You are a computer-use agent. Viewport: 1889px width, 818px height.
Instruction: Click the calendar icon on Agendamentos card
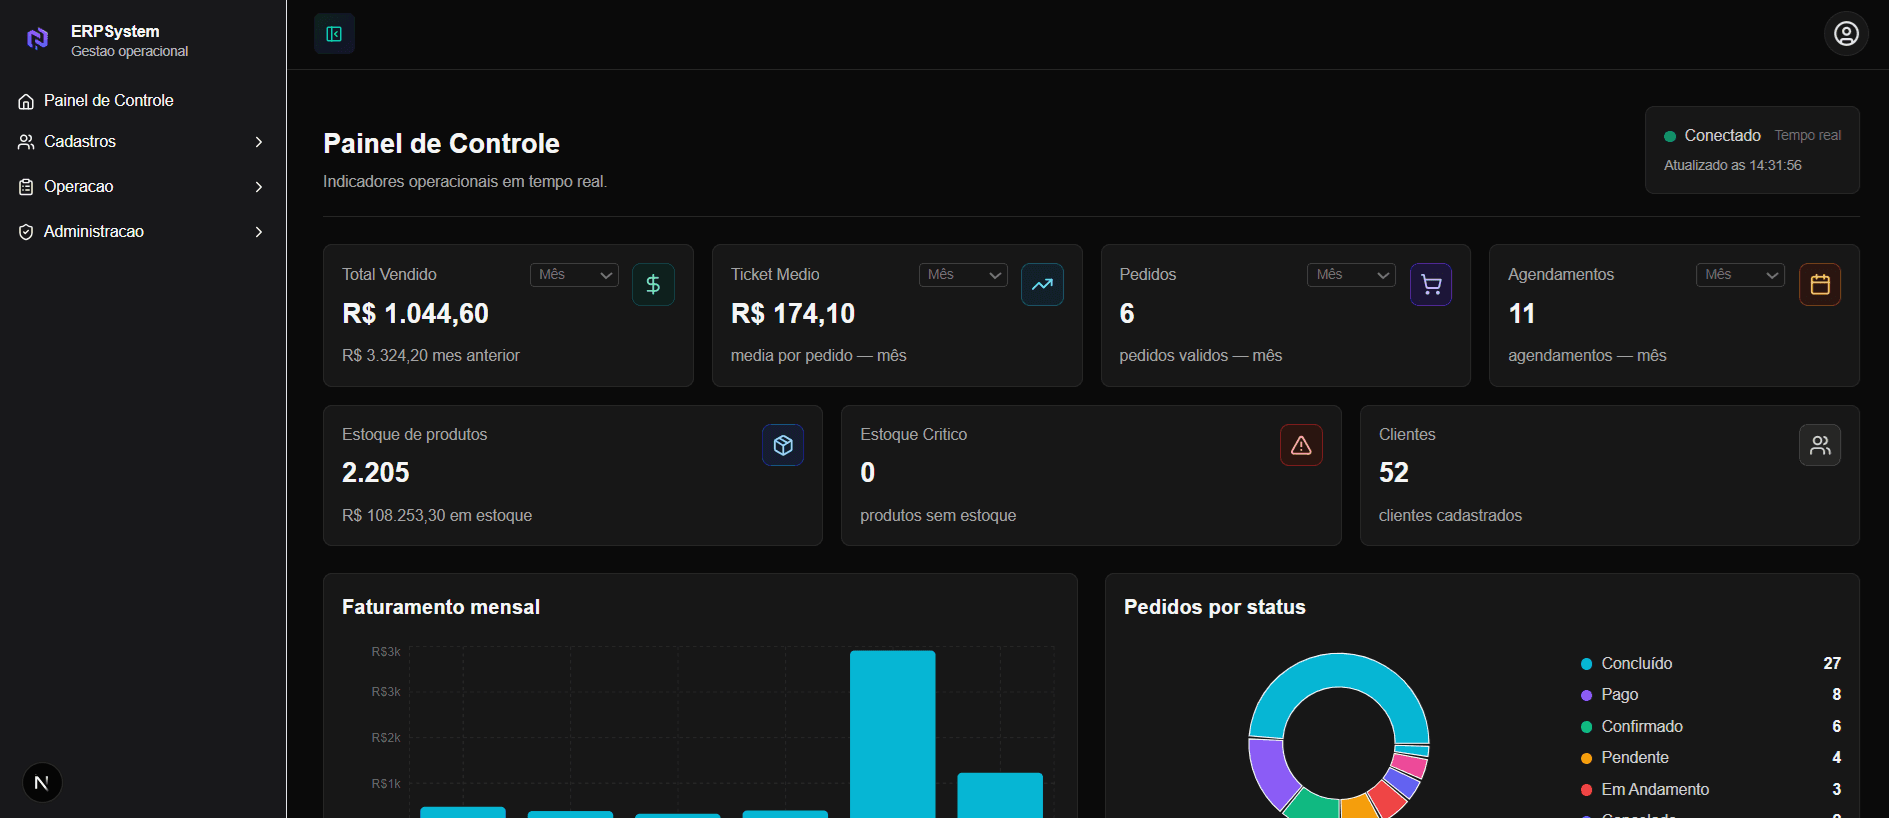click(1820, 285)
